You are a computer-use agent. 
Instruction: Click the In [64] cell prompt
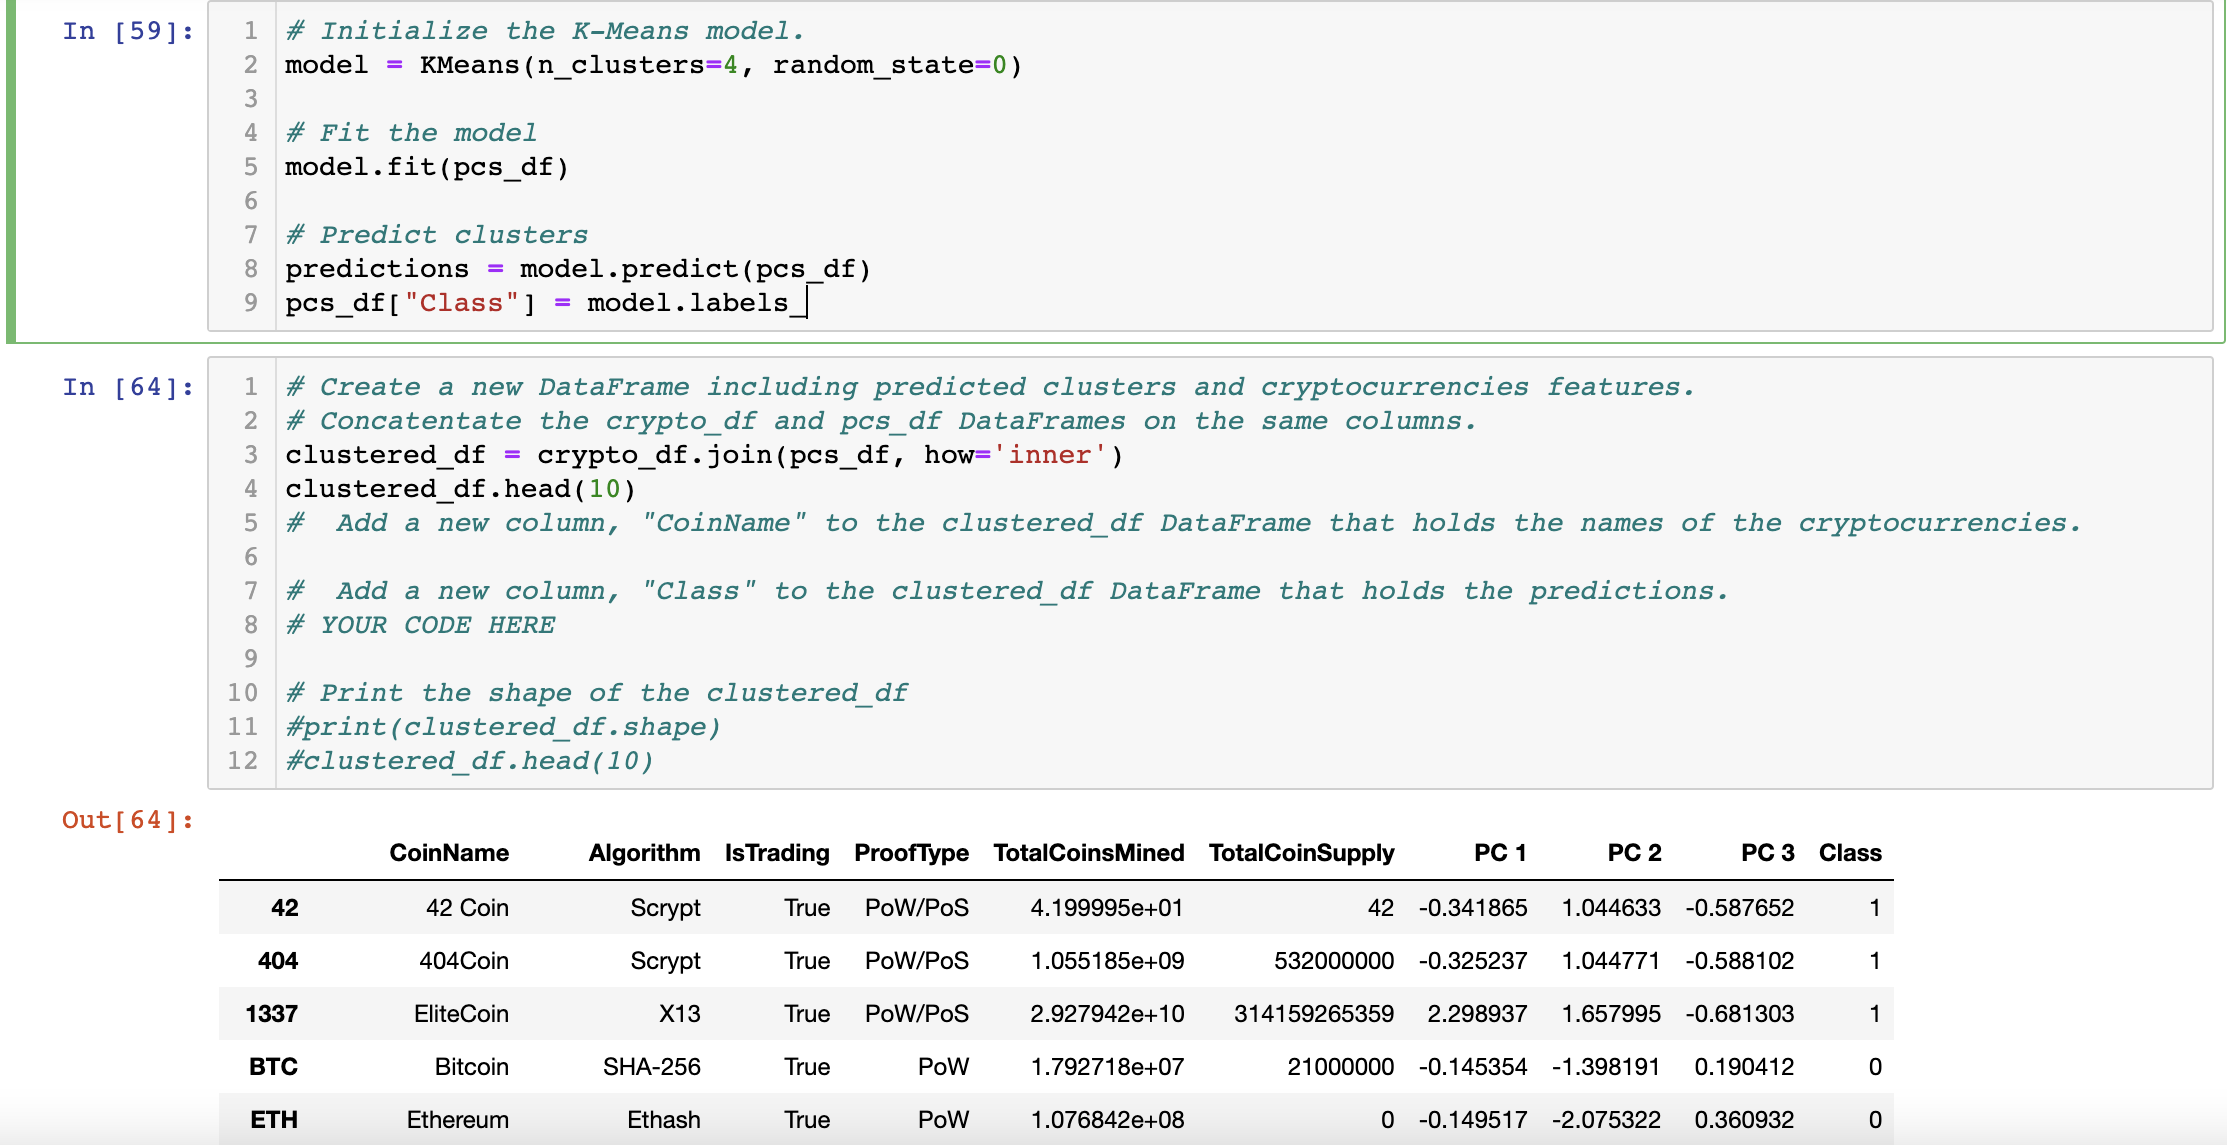(x=128, y=387)
